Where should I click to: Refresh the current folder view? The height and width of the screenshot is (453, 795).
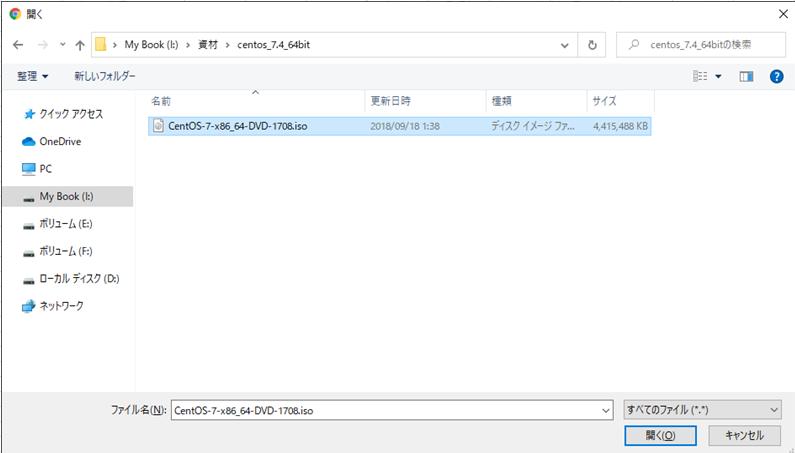592,45
